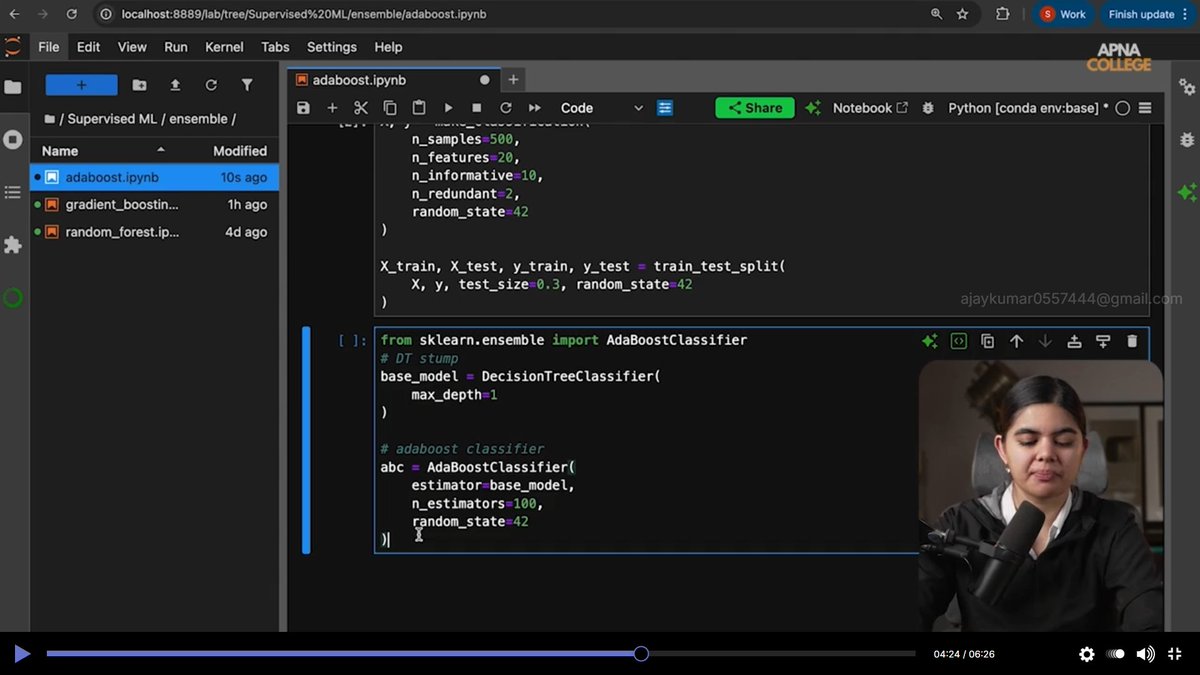The width and height of the screenshot is (1200, 675).
Task: Enable the debugger bug icon in the notebook toolbar
Action: tap(928, 108)
